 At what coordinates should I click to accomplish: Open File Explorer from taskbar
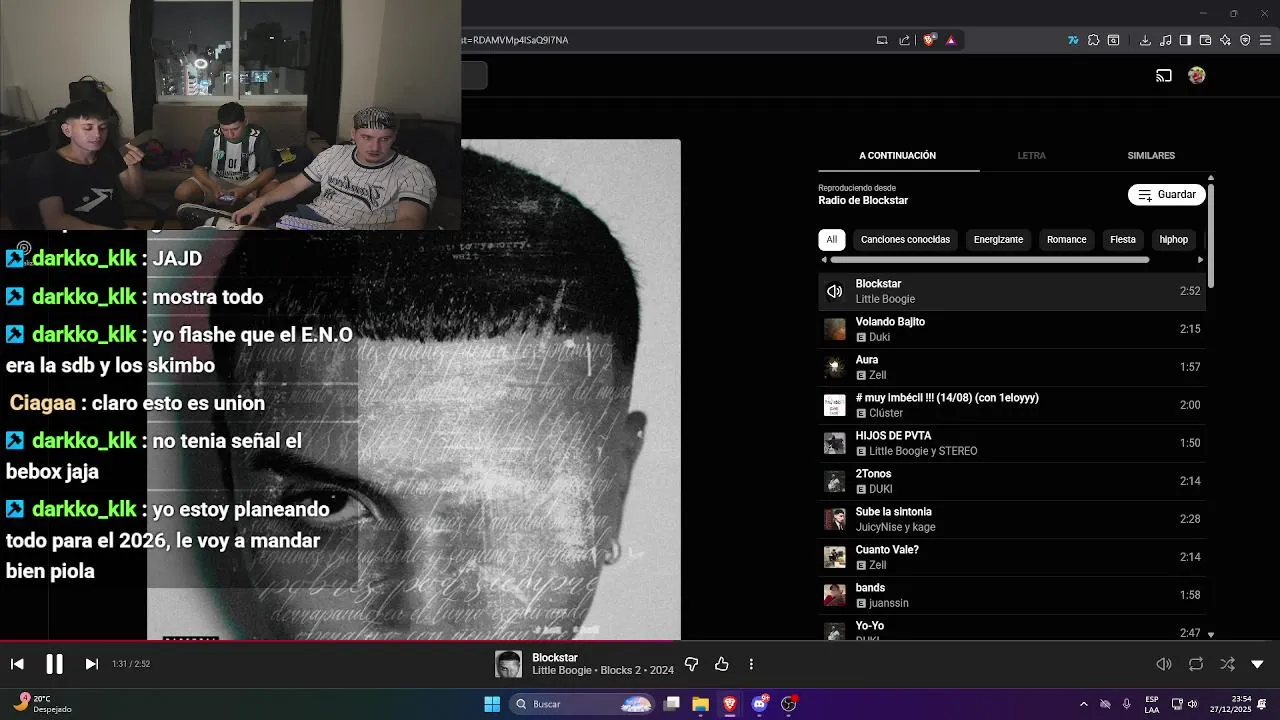(700, 704)
